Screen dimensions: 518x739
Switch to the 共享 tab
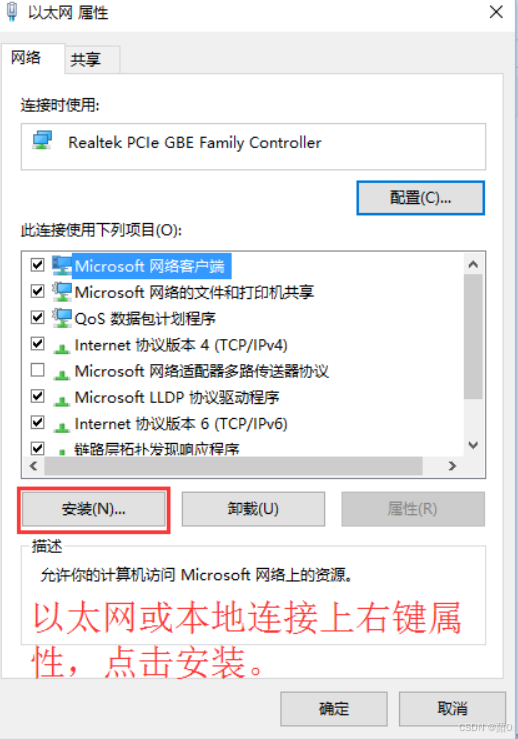click(85, 59)
